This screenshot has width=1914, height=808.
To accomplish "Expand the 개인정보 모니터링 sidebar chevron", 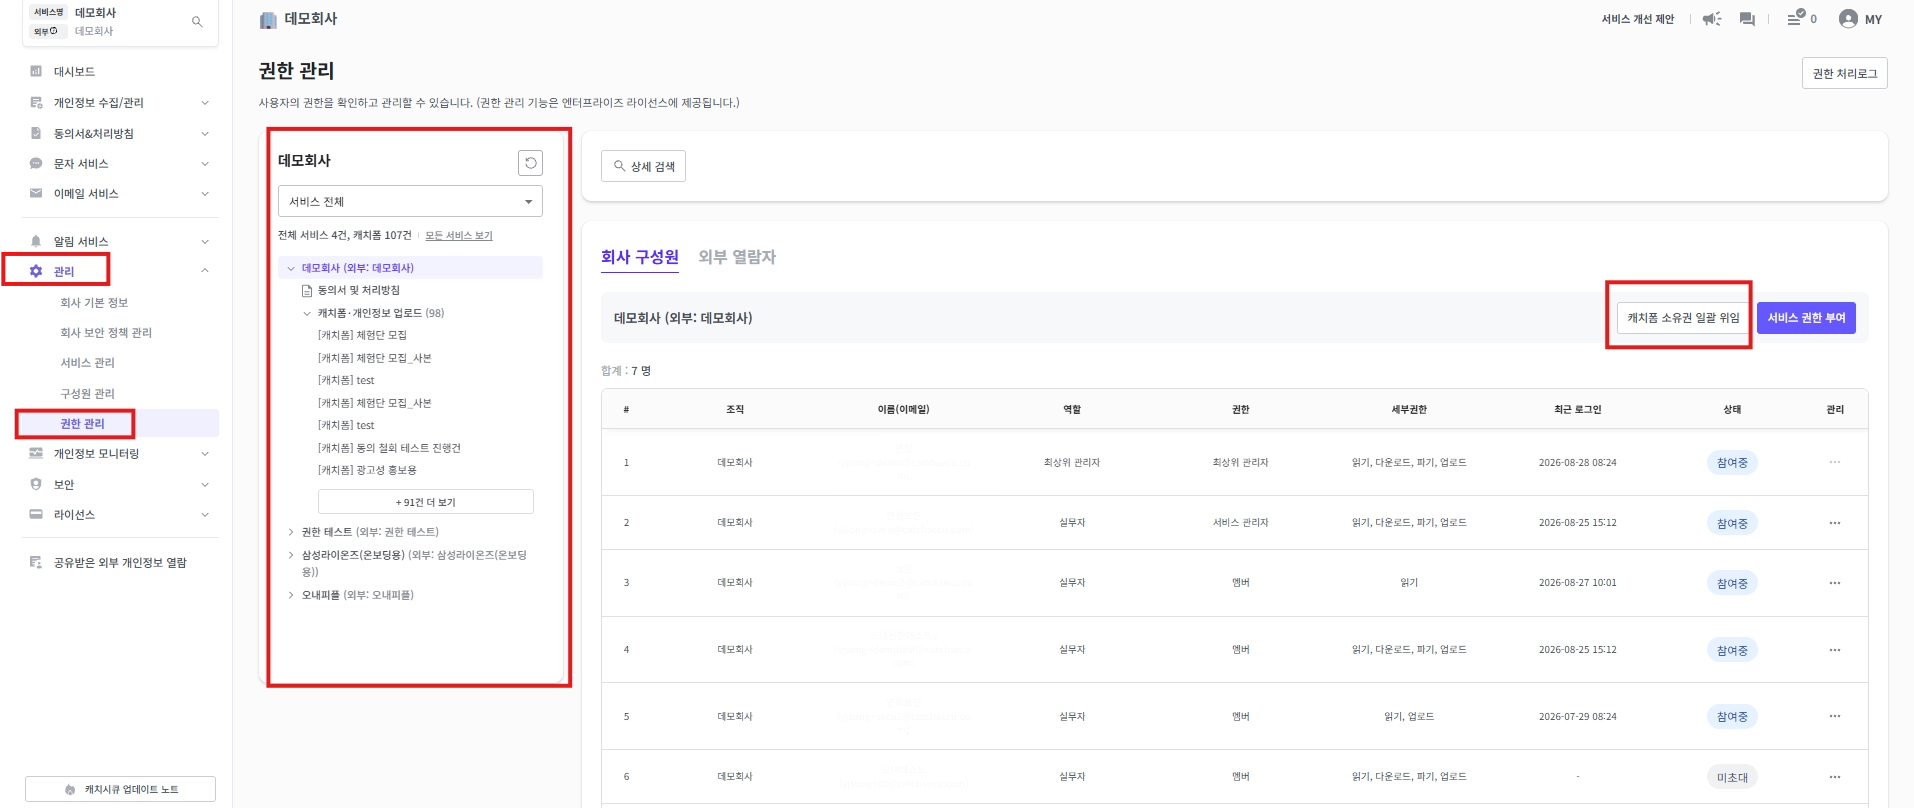I will 205,454.
